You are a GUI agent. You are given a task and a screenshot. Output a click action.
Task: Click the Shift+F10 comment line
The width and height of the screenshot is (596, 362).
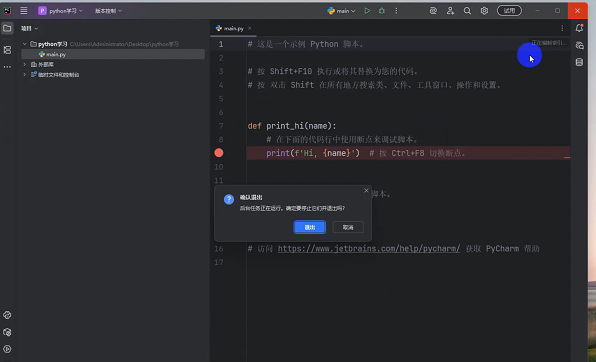pyautogui.click(x=333, y=71)
